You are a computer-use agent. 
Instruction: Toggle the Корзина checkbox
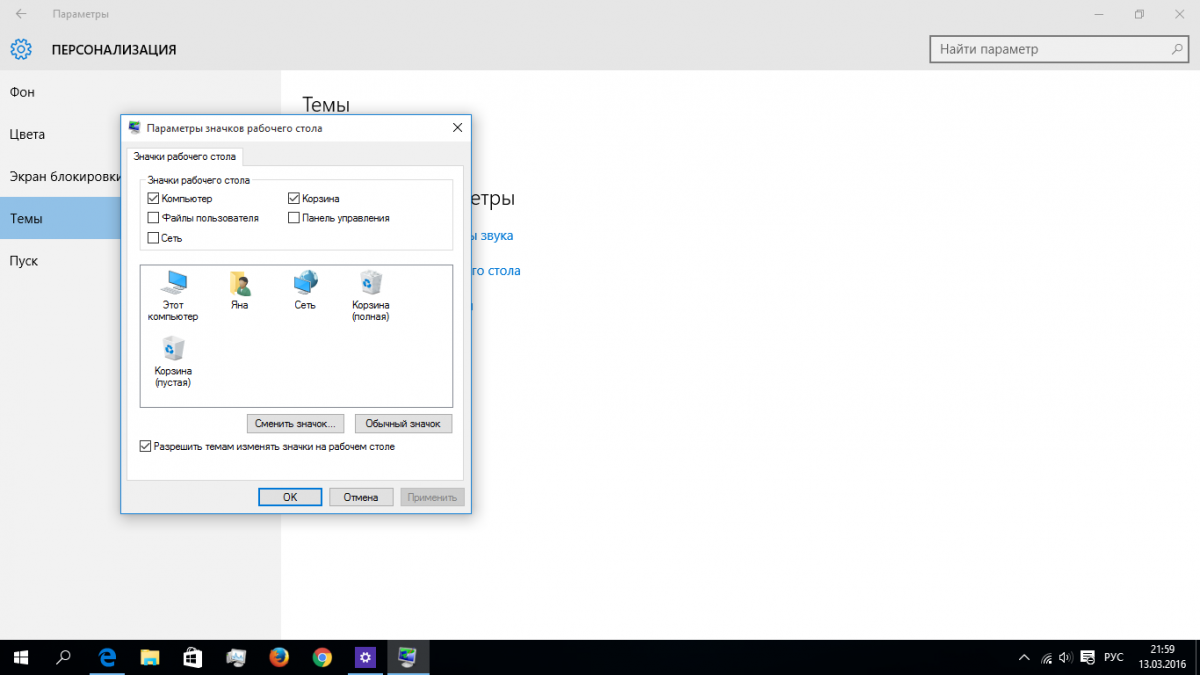tap(294, 199)
